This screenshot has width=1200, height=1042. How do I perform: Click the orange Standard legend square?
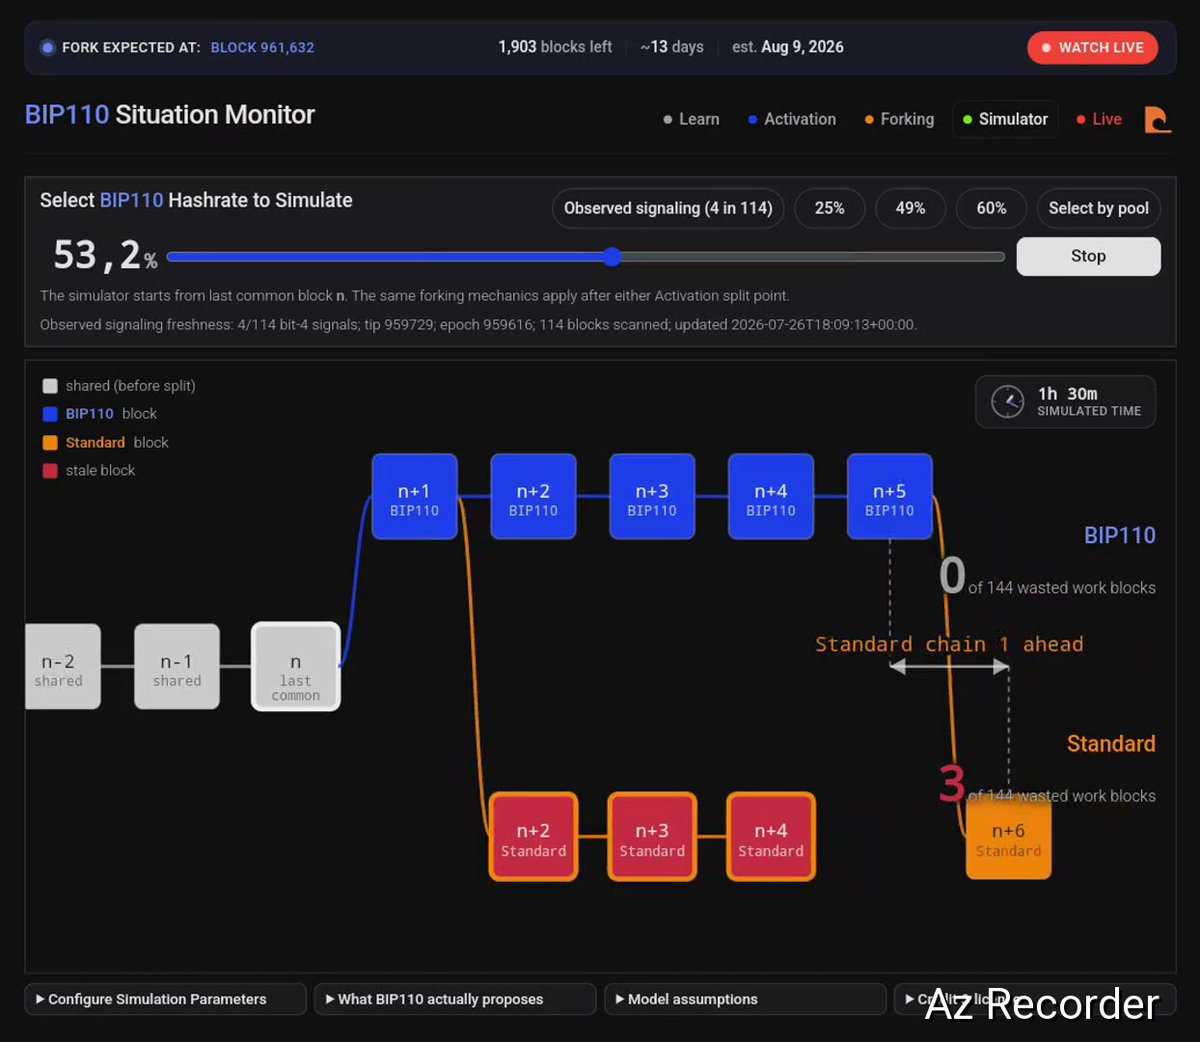(50, 443)
